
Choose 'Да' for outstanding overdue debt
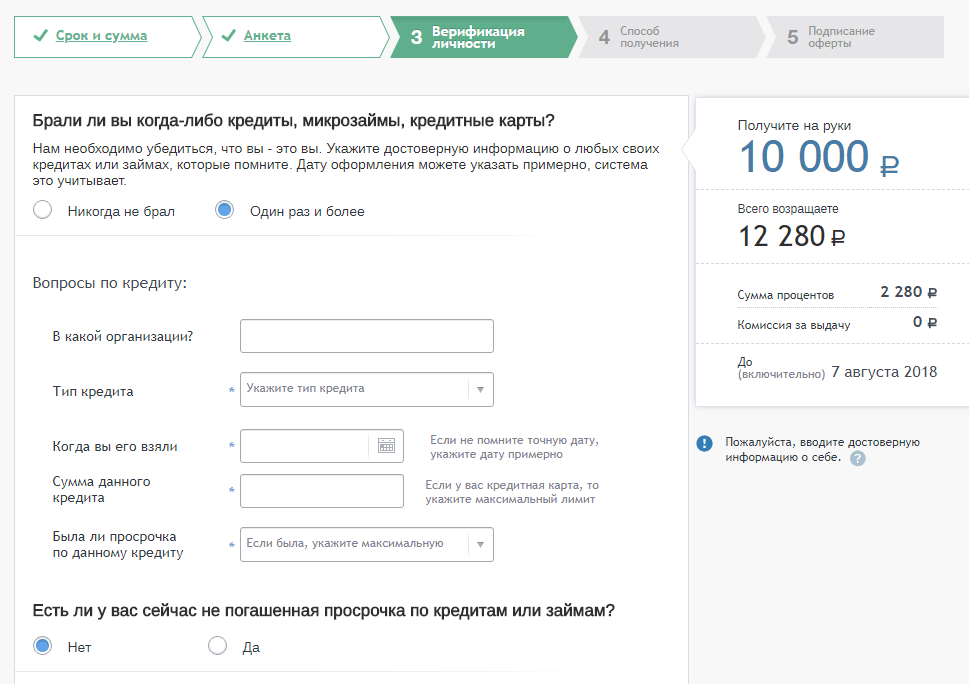(217, 646)
